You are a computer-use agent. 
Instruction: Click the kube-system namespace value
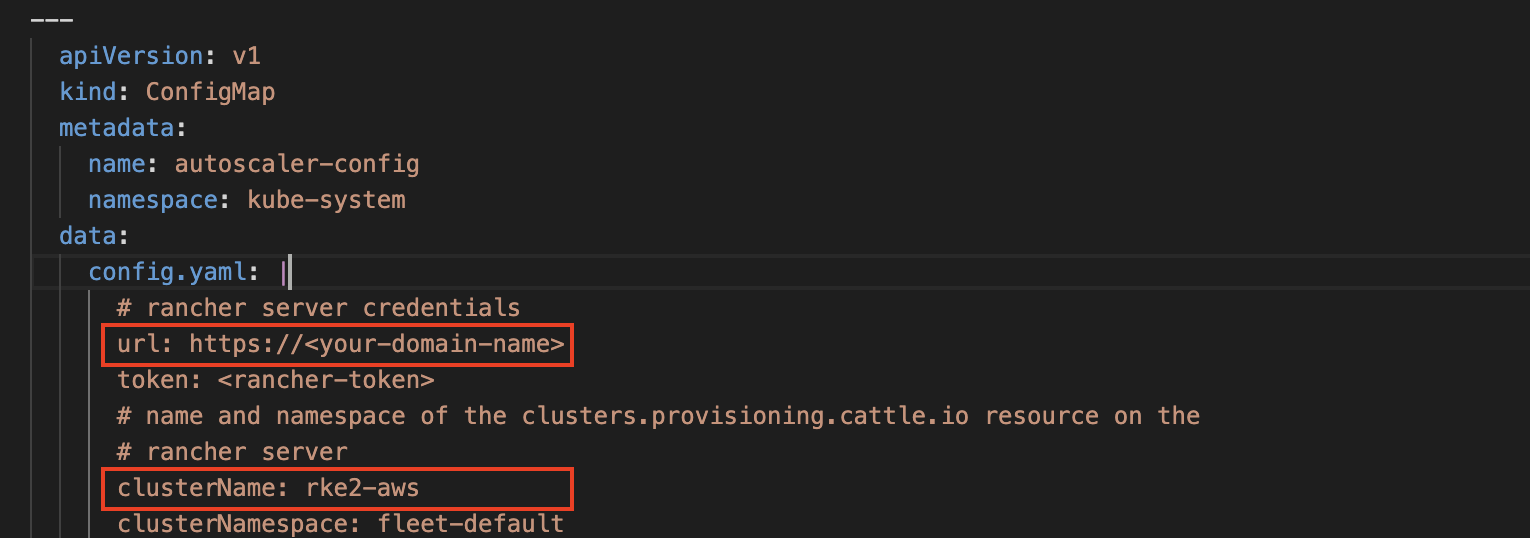326,200
